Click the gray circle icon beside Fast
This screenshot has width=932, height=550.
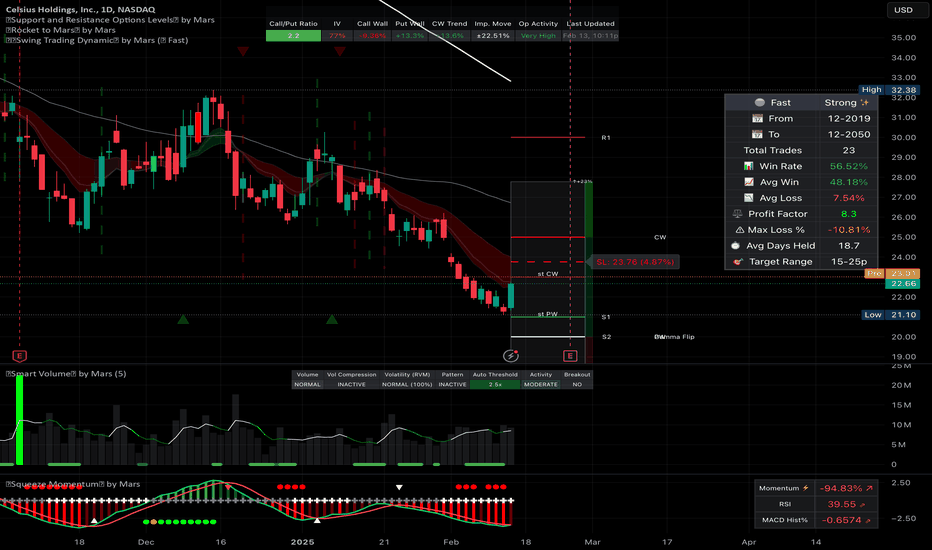pyautogui.click(x=759, y=102)
